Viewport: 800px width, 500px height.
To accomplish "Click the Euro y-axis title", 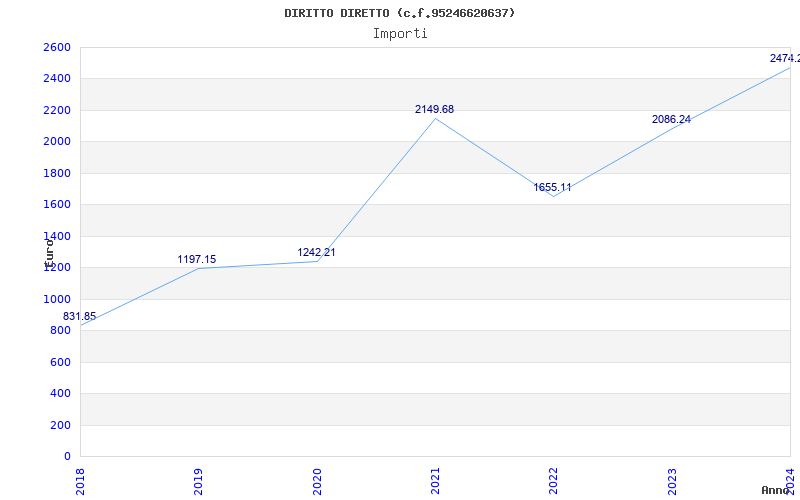I will [48, 250].
